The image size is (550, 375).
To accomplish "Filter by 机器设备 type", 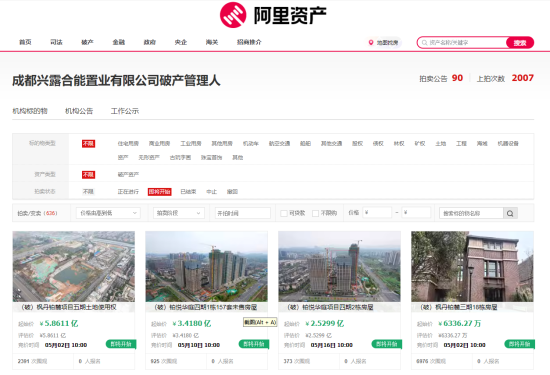I will [508, 143].
